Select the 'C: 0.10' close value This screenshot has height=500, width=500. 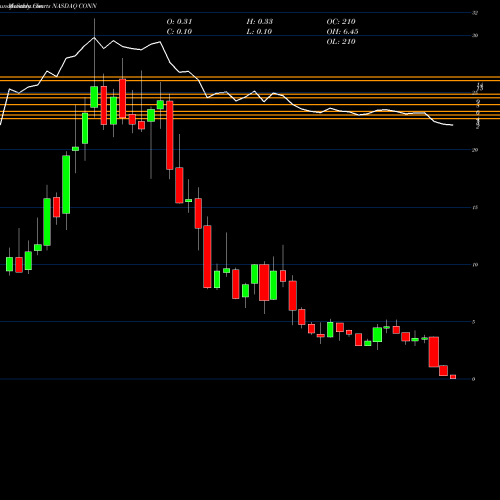tap(179, 32)
